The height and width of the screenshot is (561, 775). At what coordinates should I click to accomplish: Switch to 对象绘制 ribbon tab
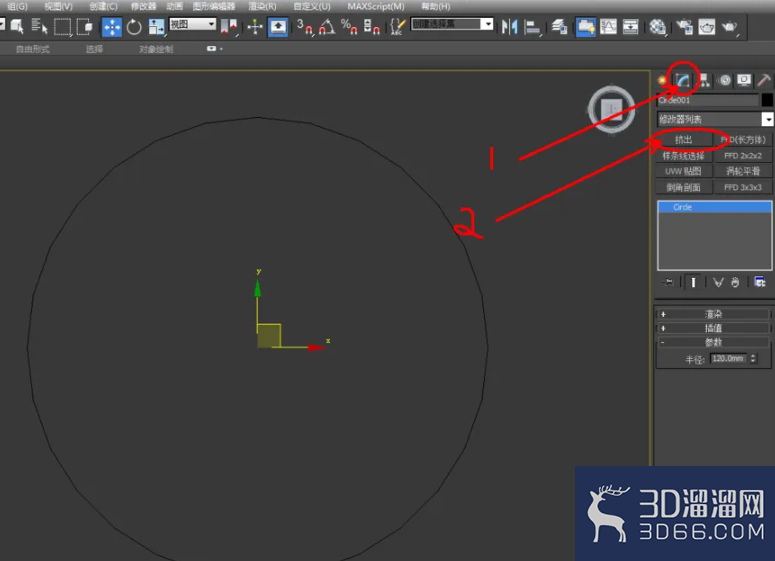coord(156,49)
